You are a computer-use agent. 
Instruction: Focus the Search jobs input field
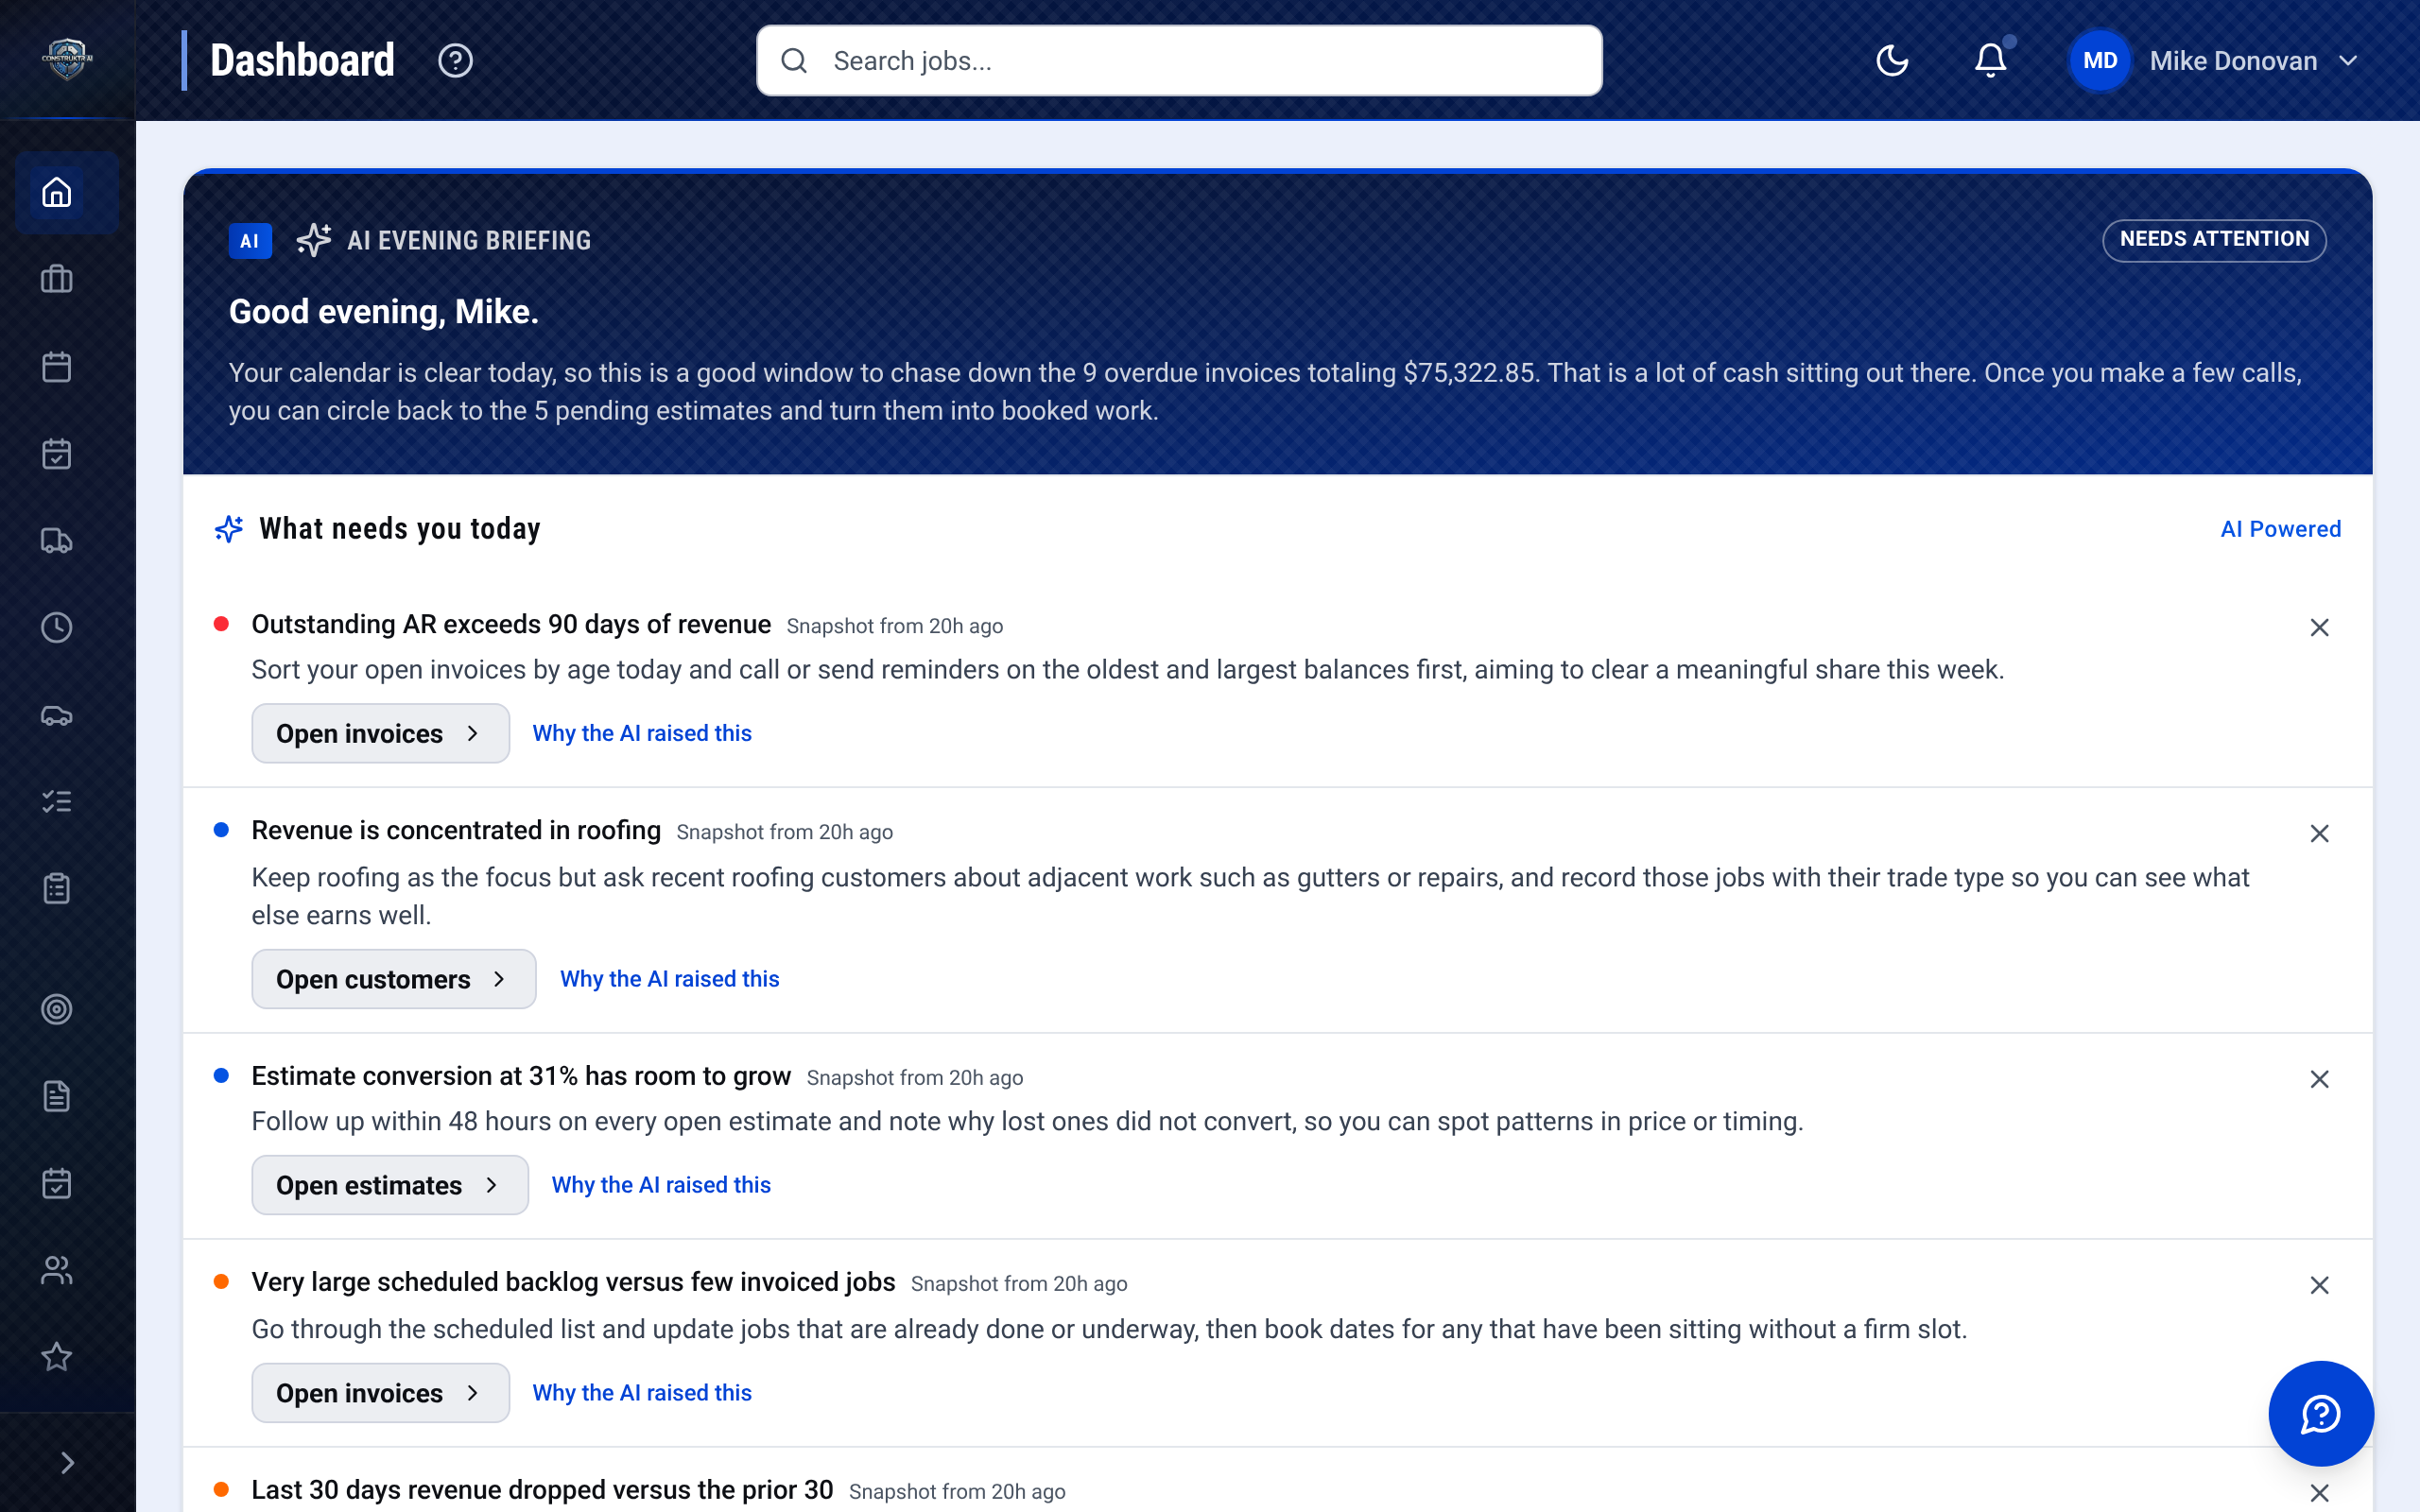tap(1179, 61)
